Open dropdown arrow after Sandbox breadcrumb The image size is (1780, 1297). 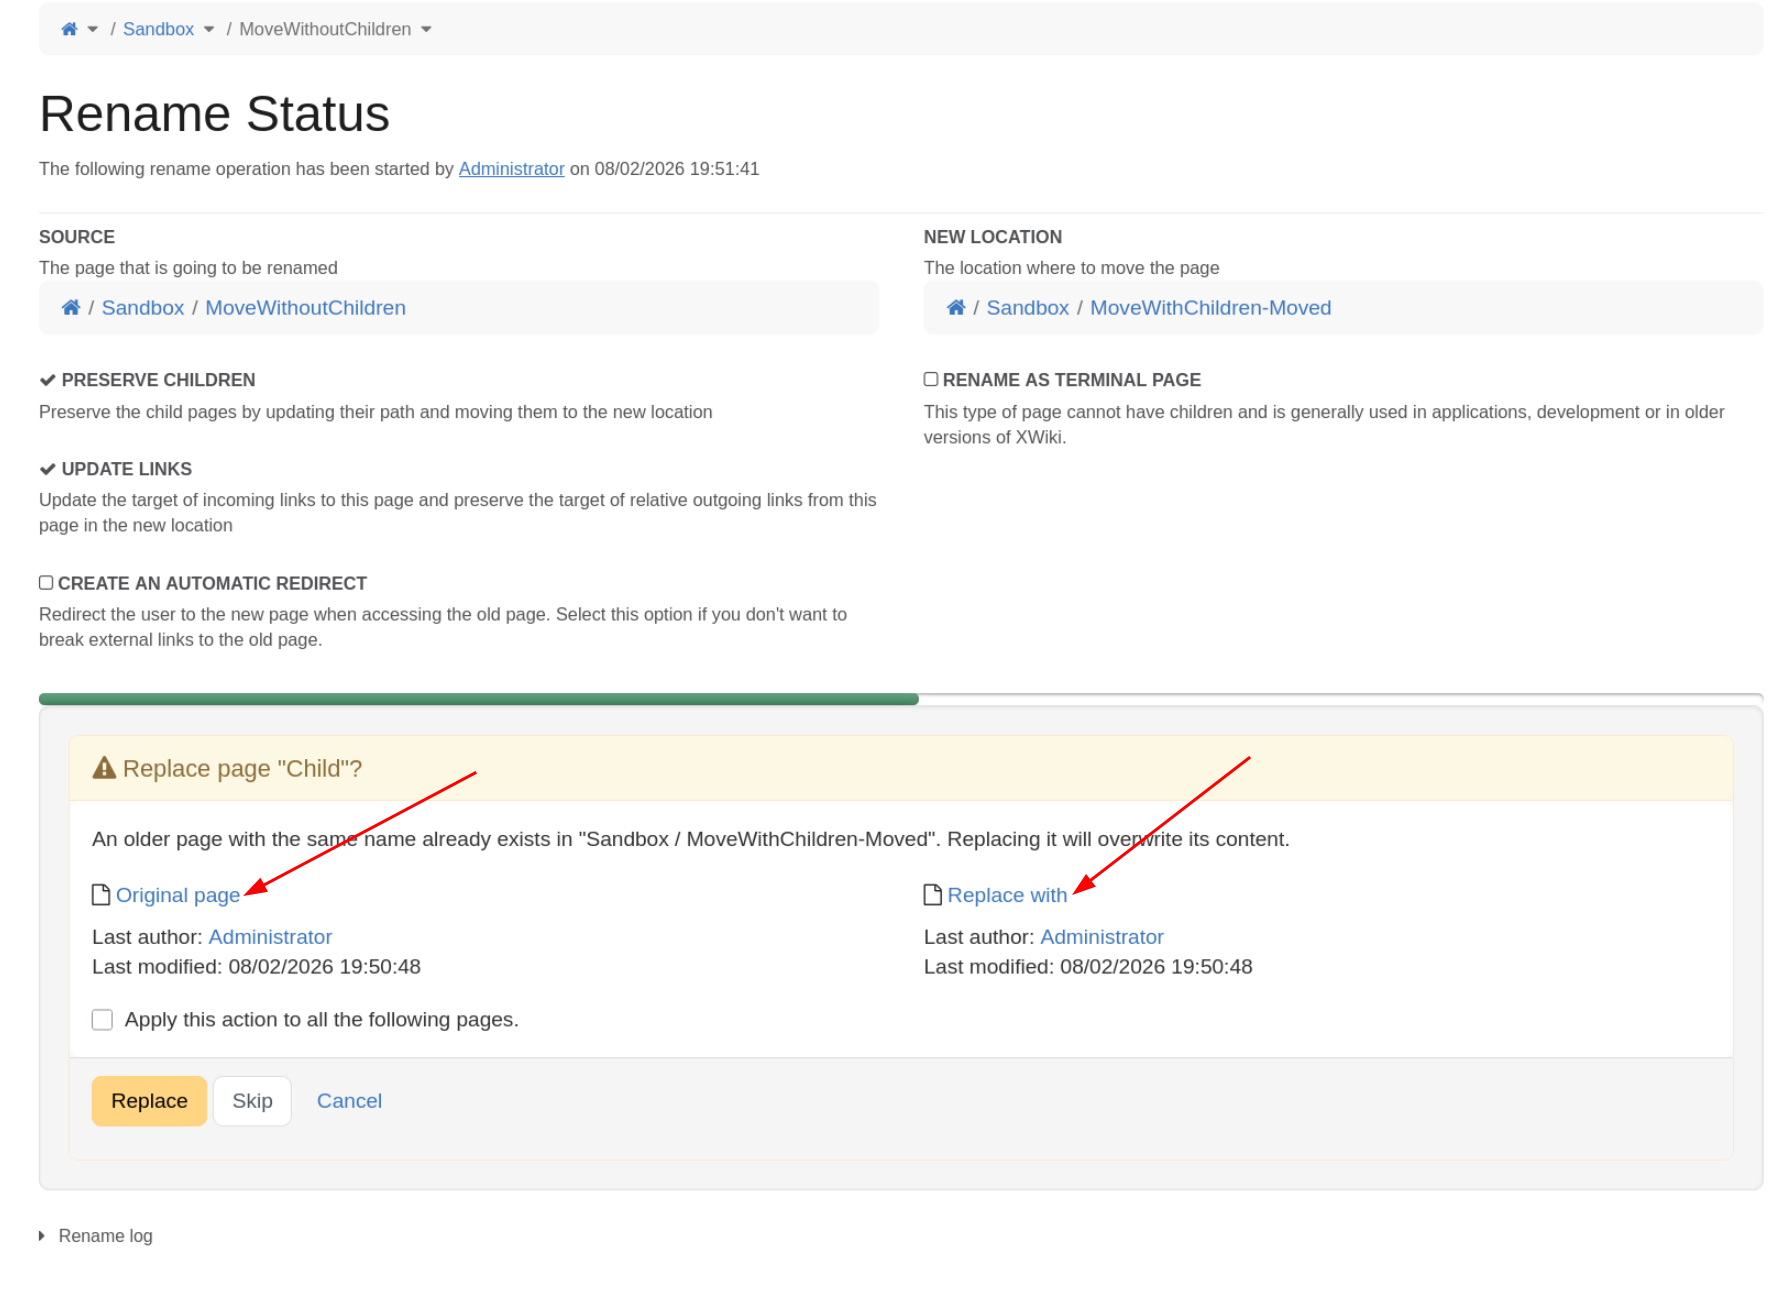(x=209, y=29)
